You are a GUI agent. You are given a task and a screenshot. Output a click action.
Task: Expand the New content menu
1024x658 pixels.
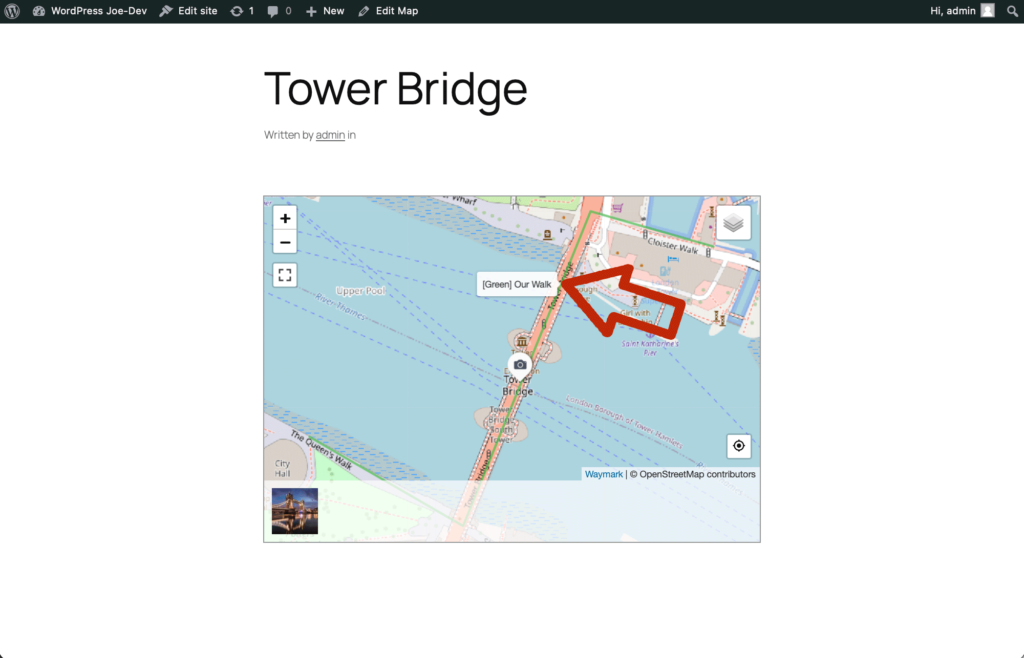[x=325, y=11]
